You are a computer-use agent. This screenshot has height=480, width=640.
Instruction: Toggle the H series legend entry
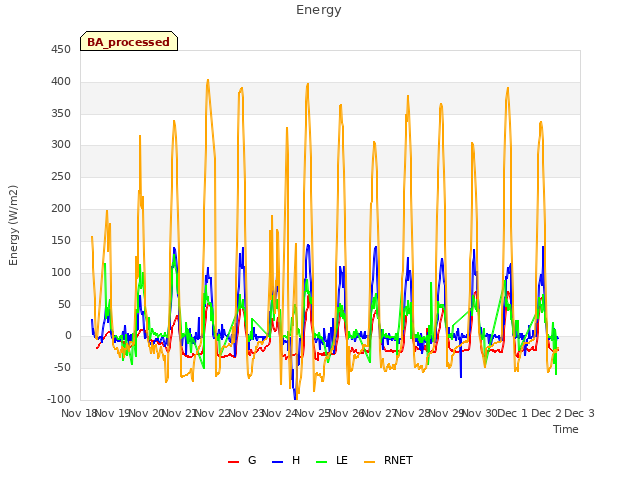(286, 460)
